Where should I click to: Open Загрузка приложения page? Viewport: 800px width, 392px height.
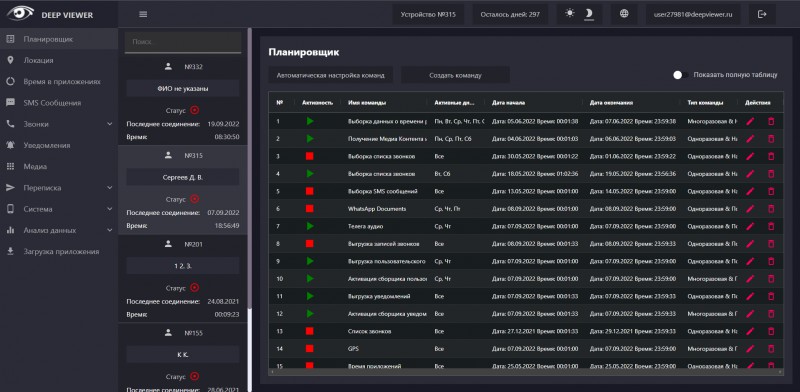pos(59,252)
